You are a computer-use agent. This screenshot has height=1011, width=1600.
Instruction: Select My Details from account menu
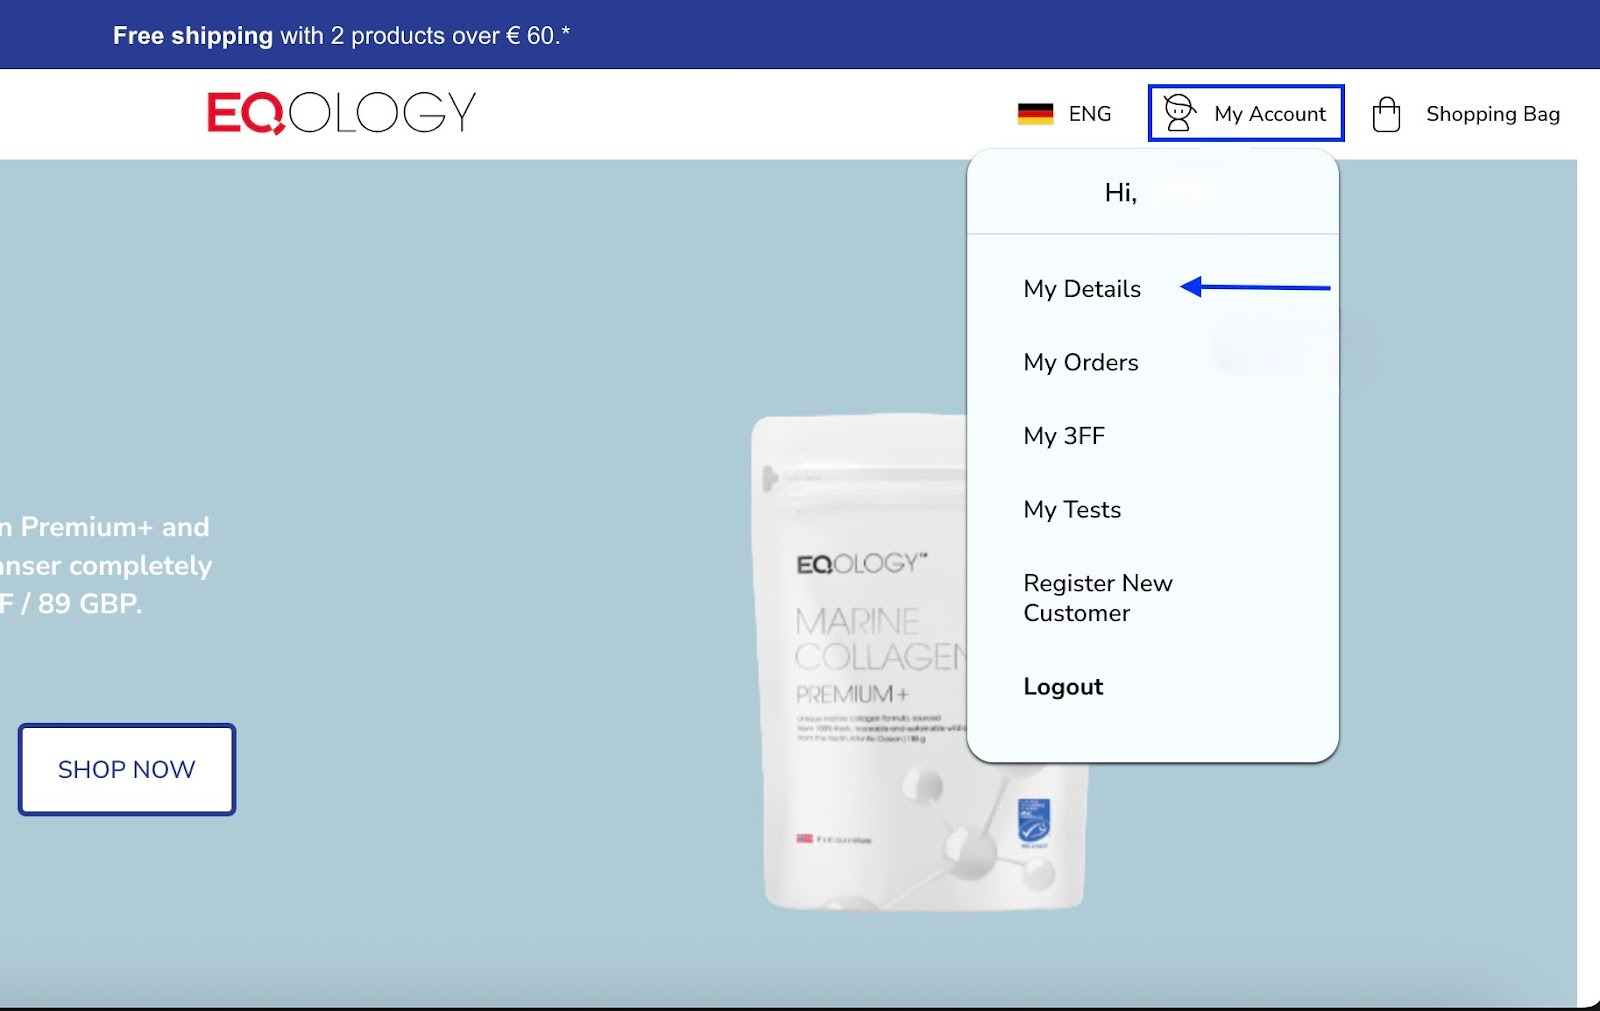point(1082,289)
